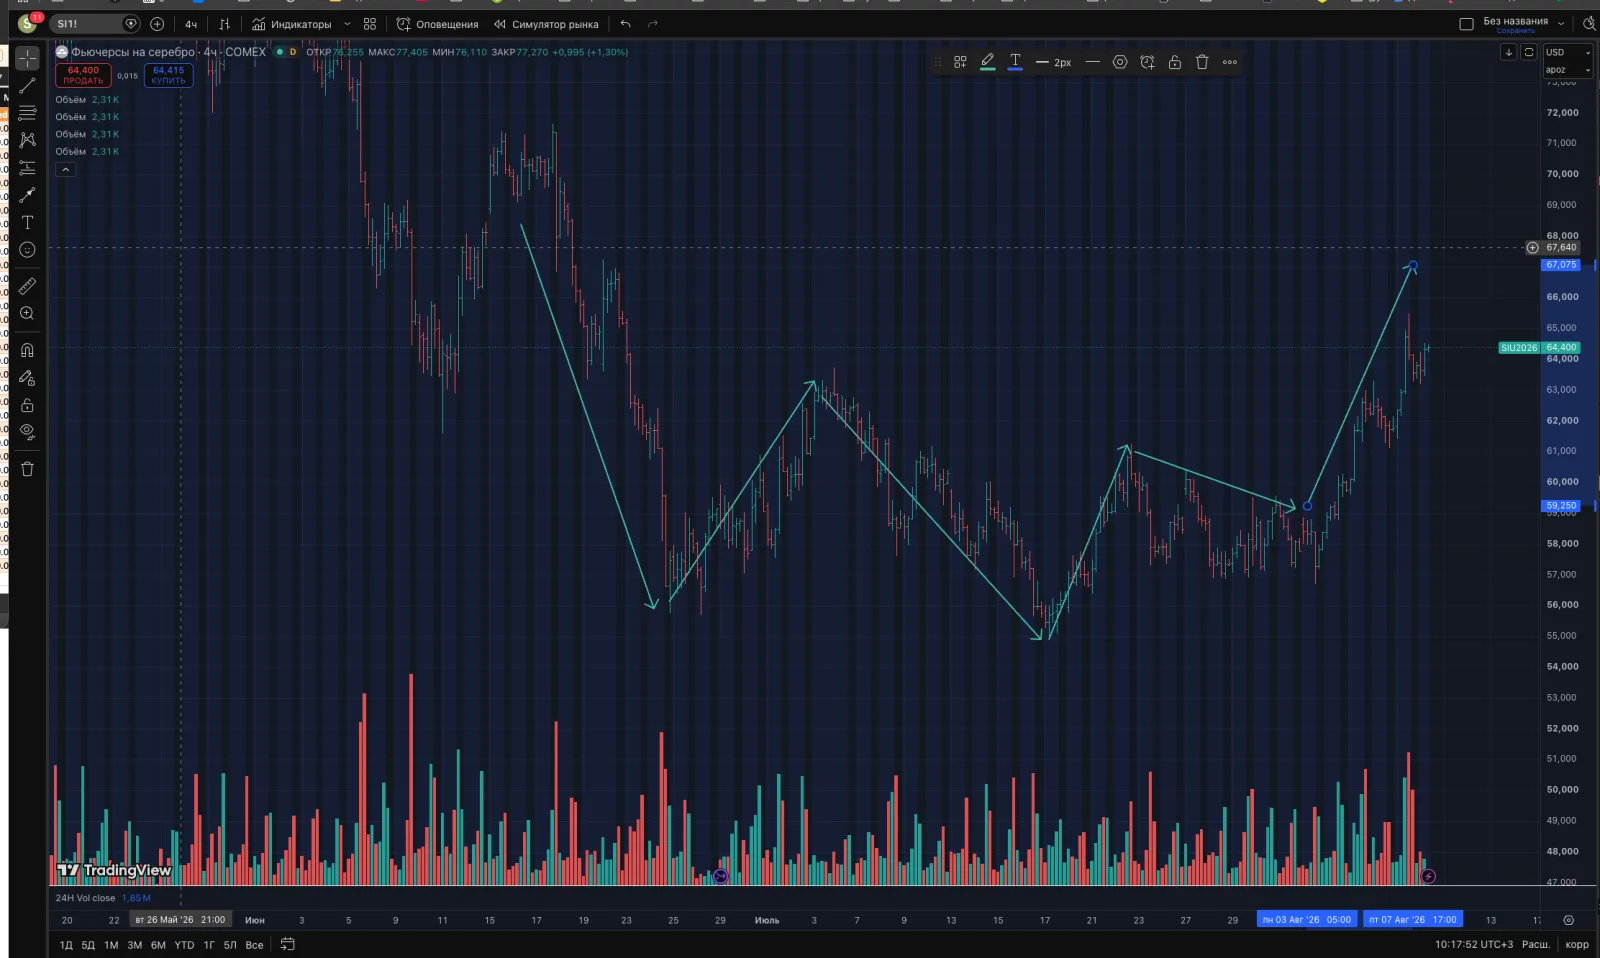Expand favorite indicators dropdown arrow
Image resolution: width=1600 pixels, height=958 pixels.
347,24
